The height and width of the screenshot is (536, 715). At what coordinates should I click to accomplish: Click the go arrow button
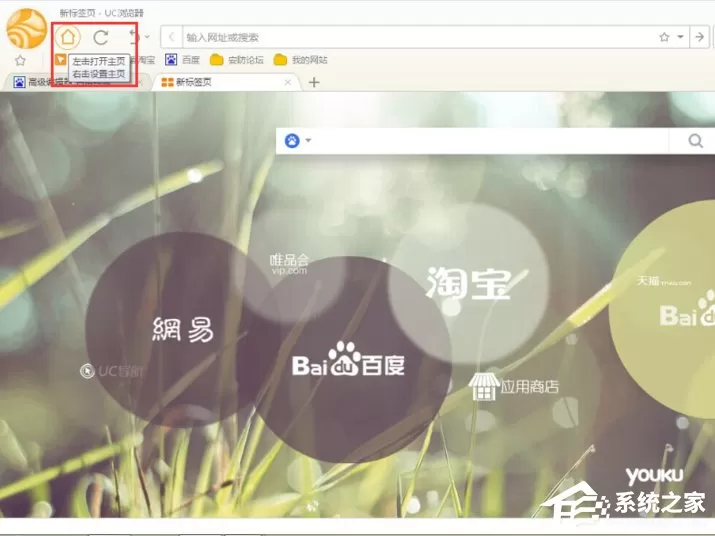point(699,37)
